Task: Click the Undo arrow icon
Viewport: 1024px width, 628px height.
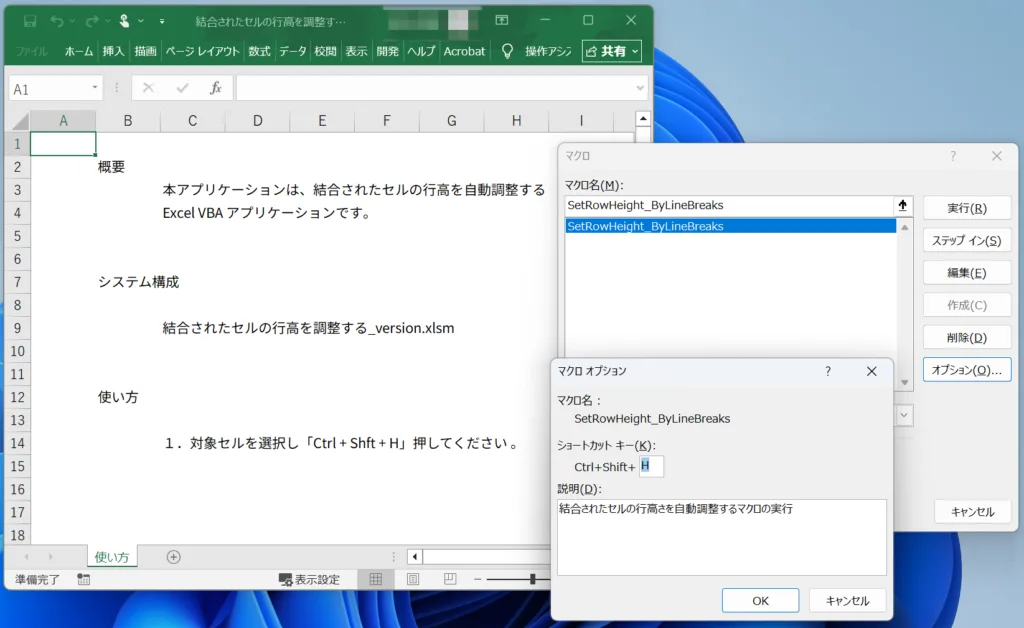Action: (x=58, y=21)
